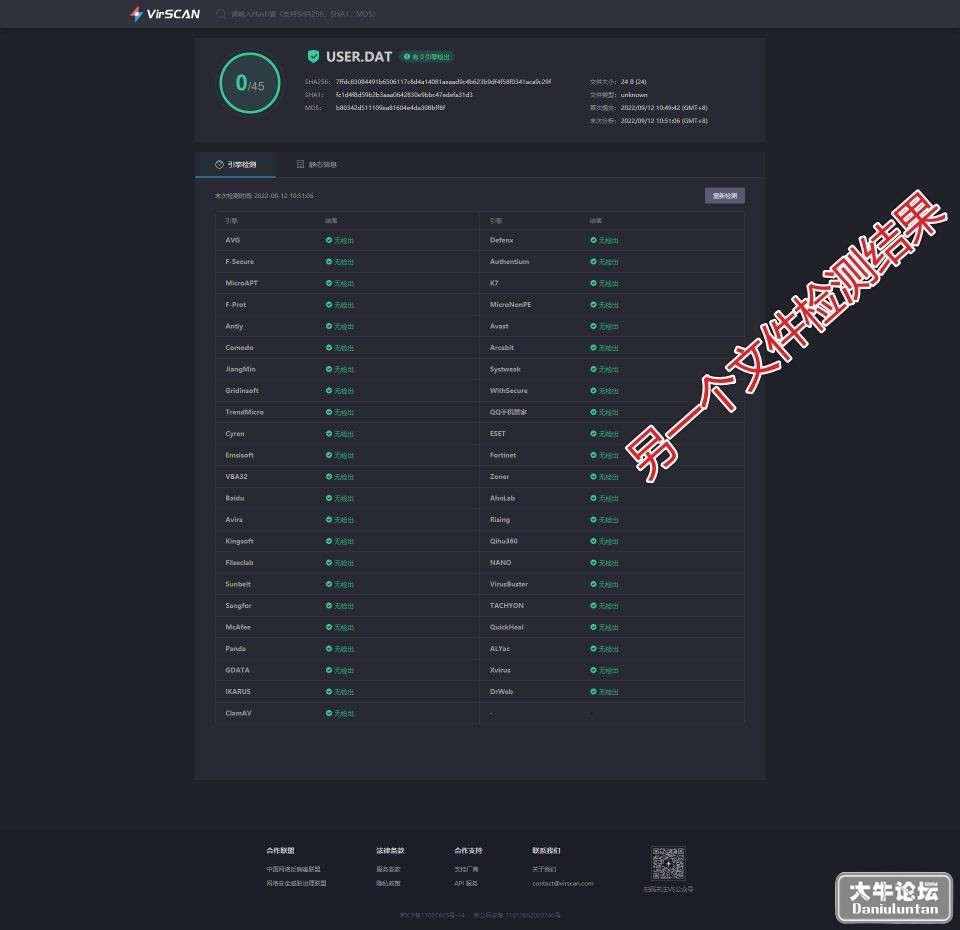The height and width of the screenshot is (930, 960).
Task: Click the green check icon in AVG row
Action: pyautogui.click(x=329, y=240)
